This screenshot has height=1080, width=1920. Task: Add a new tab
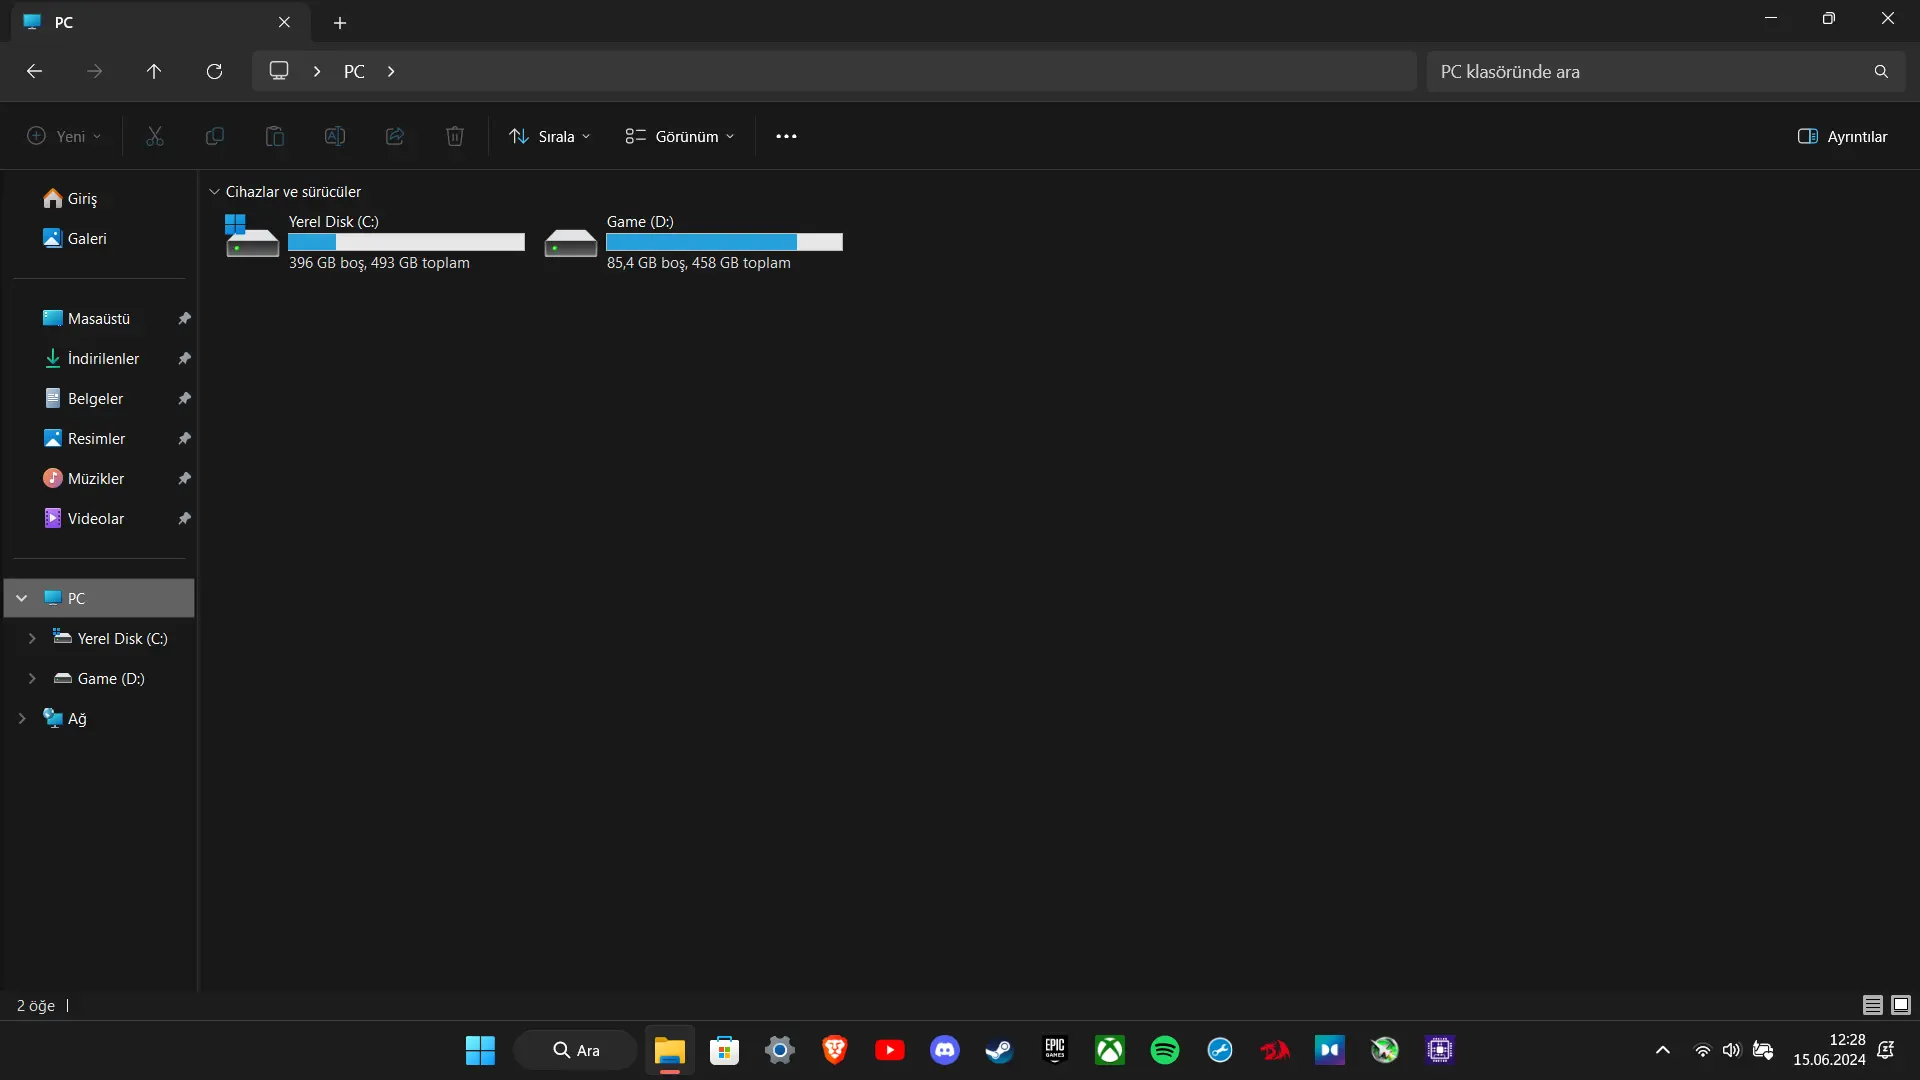[x=340, y=22]
